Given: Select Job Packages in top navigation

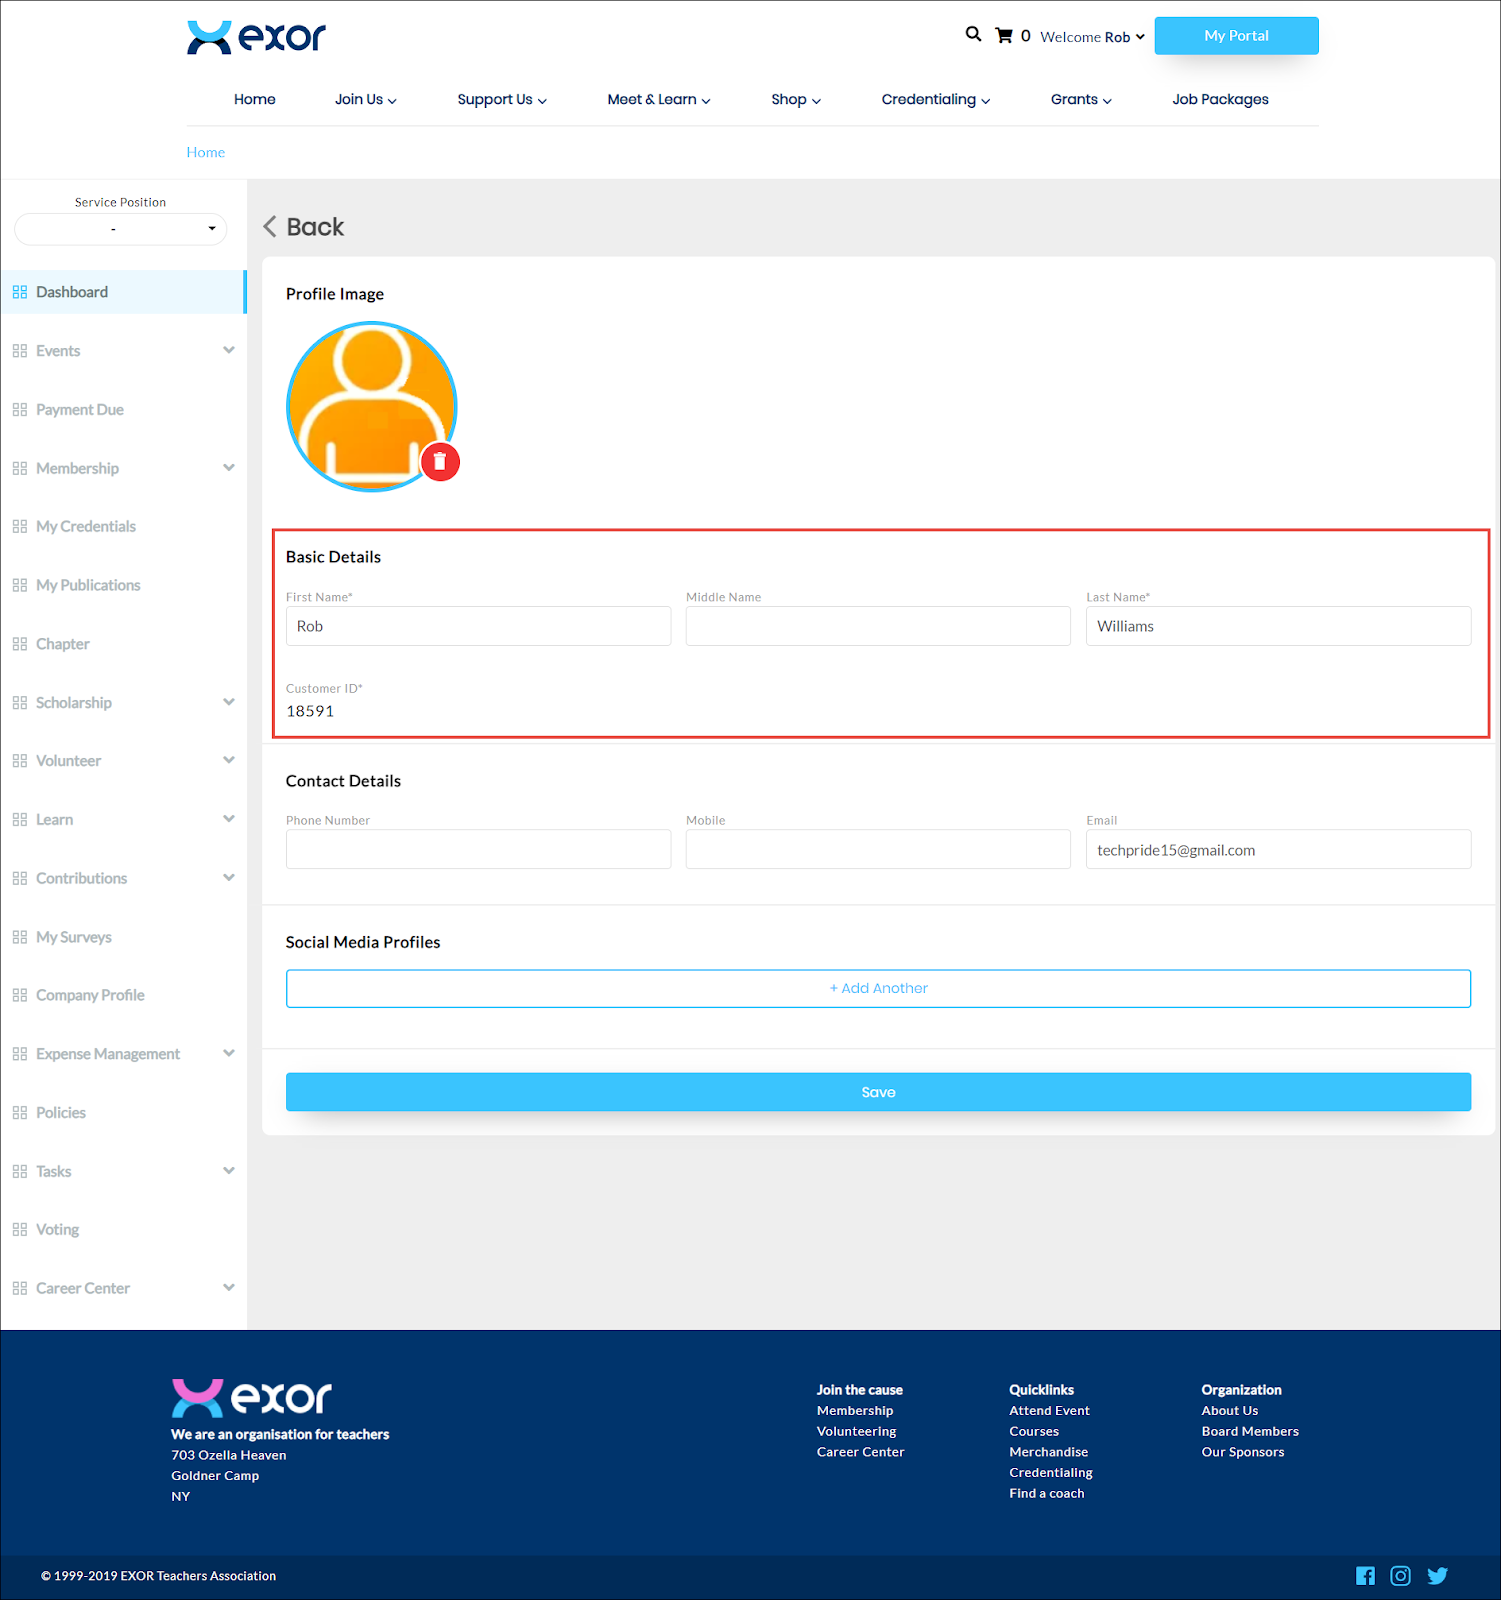Looking at the screenshot, I should [1220, 99].
